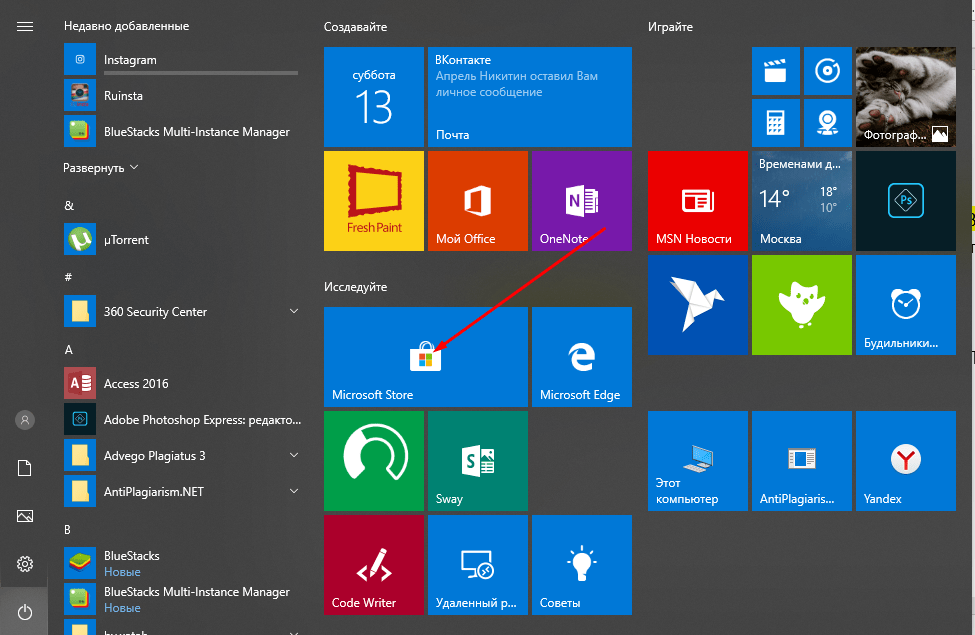
Task: Open the green speed meter tile
Action: (374, 461)
